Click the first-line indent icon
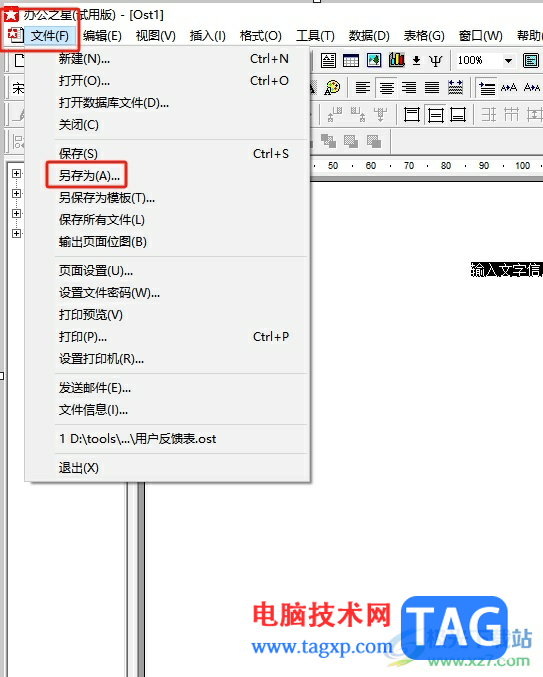543x677 pixels. tap(487, 88)
